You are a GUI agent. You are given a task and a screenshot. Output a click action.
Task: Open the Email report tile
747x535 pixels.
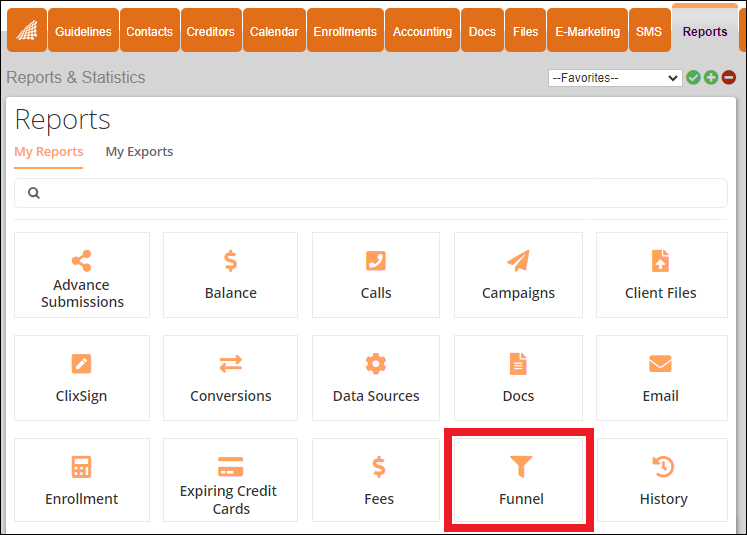pos(662,378)
